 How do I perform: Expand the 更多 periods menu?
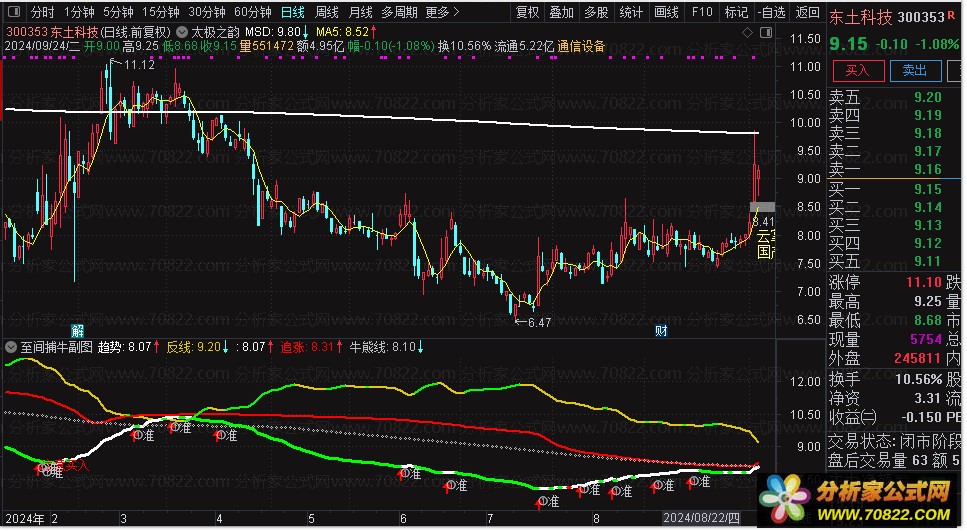click(x=442, y=12)
